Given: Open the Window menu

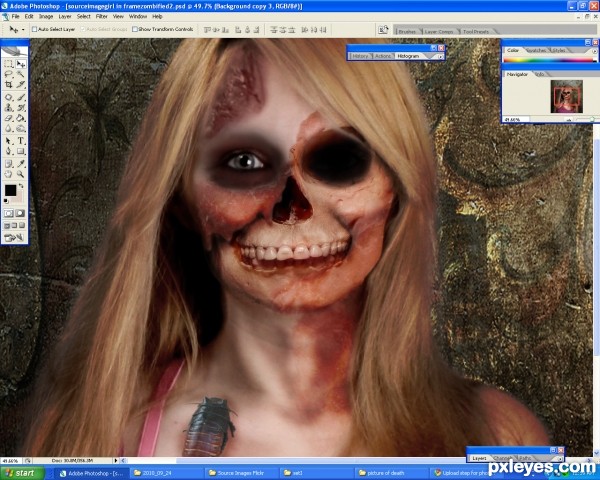Looking at the screenshot, I should tap(138, 16).
